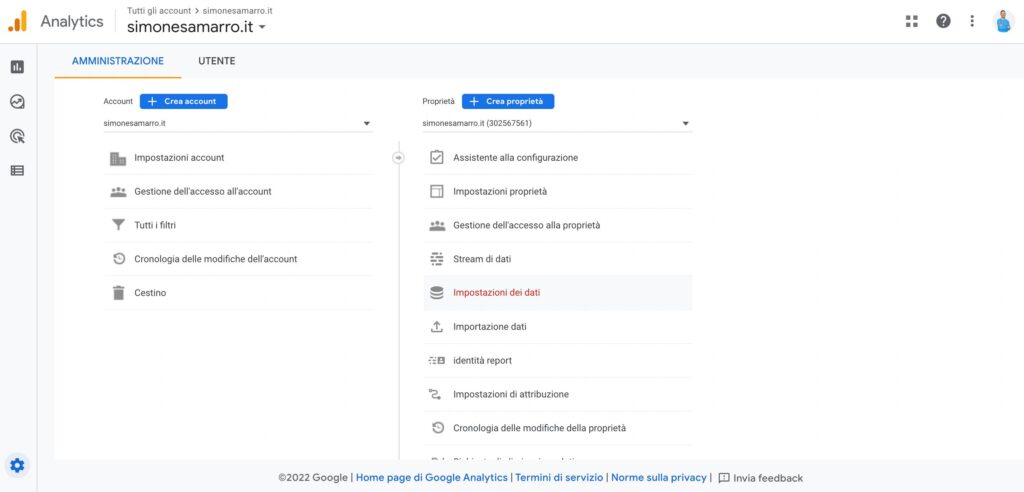Screen dimensions: 1024x492
Task: Switch to the UTENTE tab
Action: tap(217, 61)
